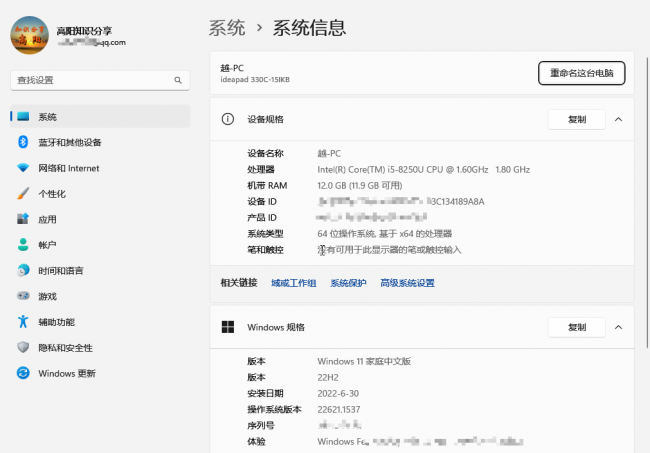
Task: Open the 蓝牙和其他设备 settings page
Action: [x=100, y=142]
